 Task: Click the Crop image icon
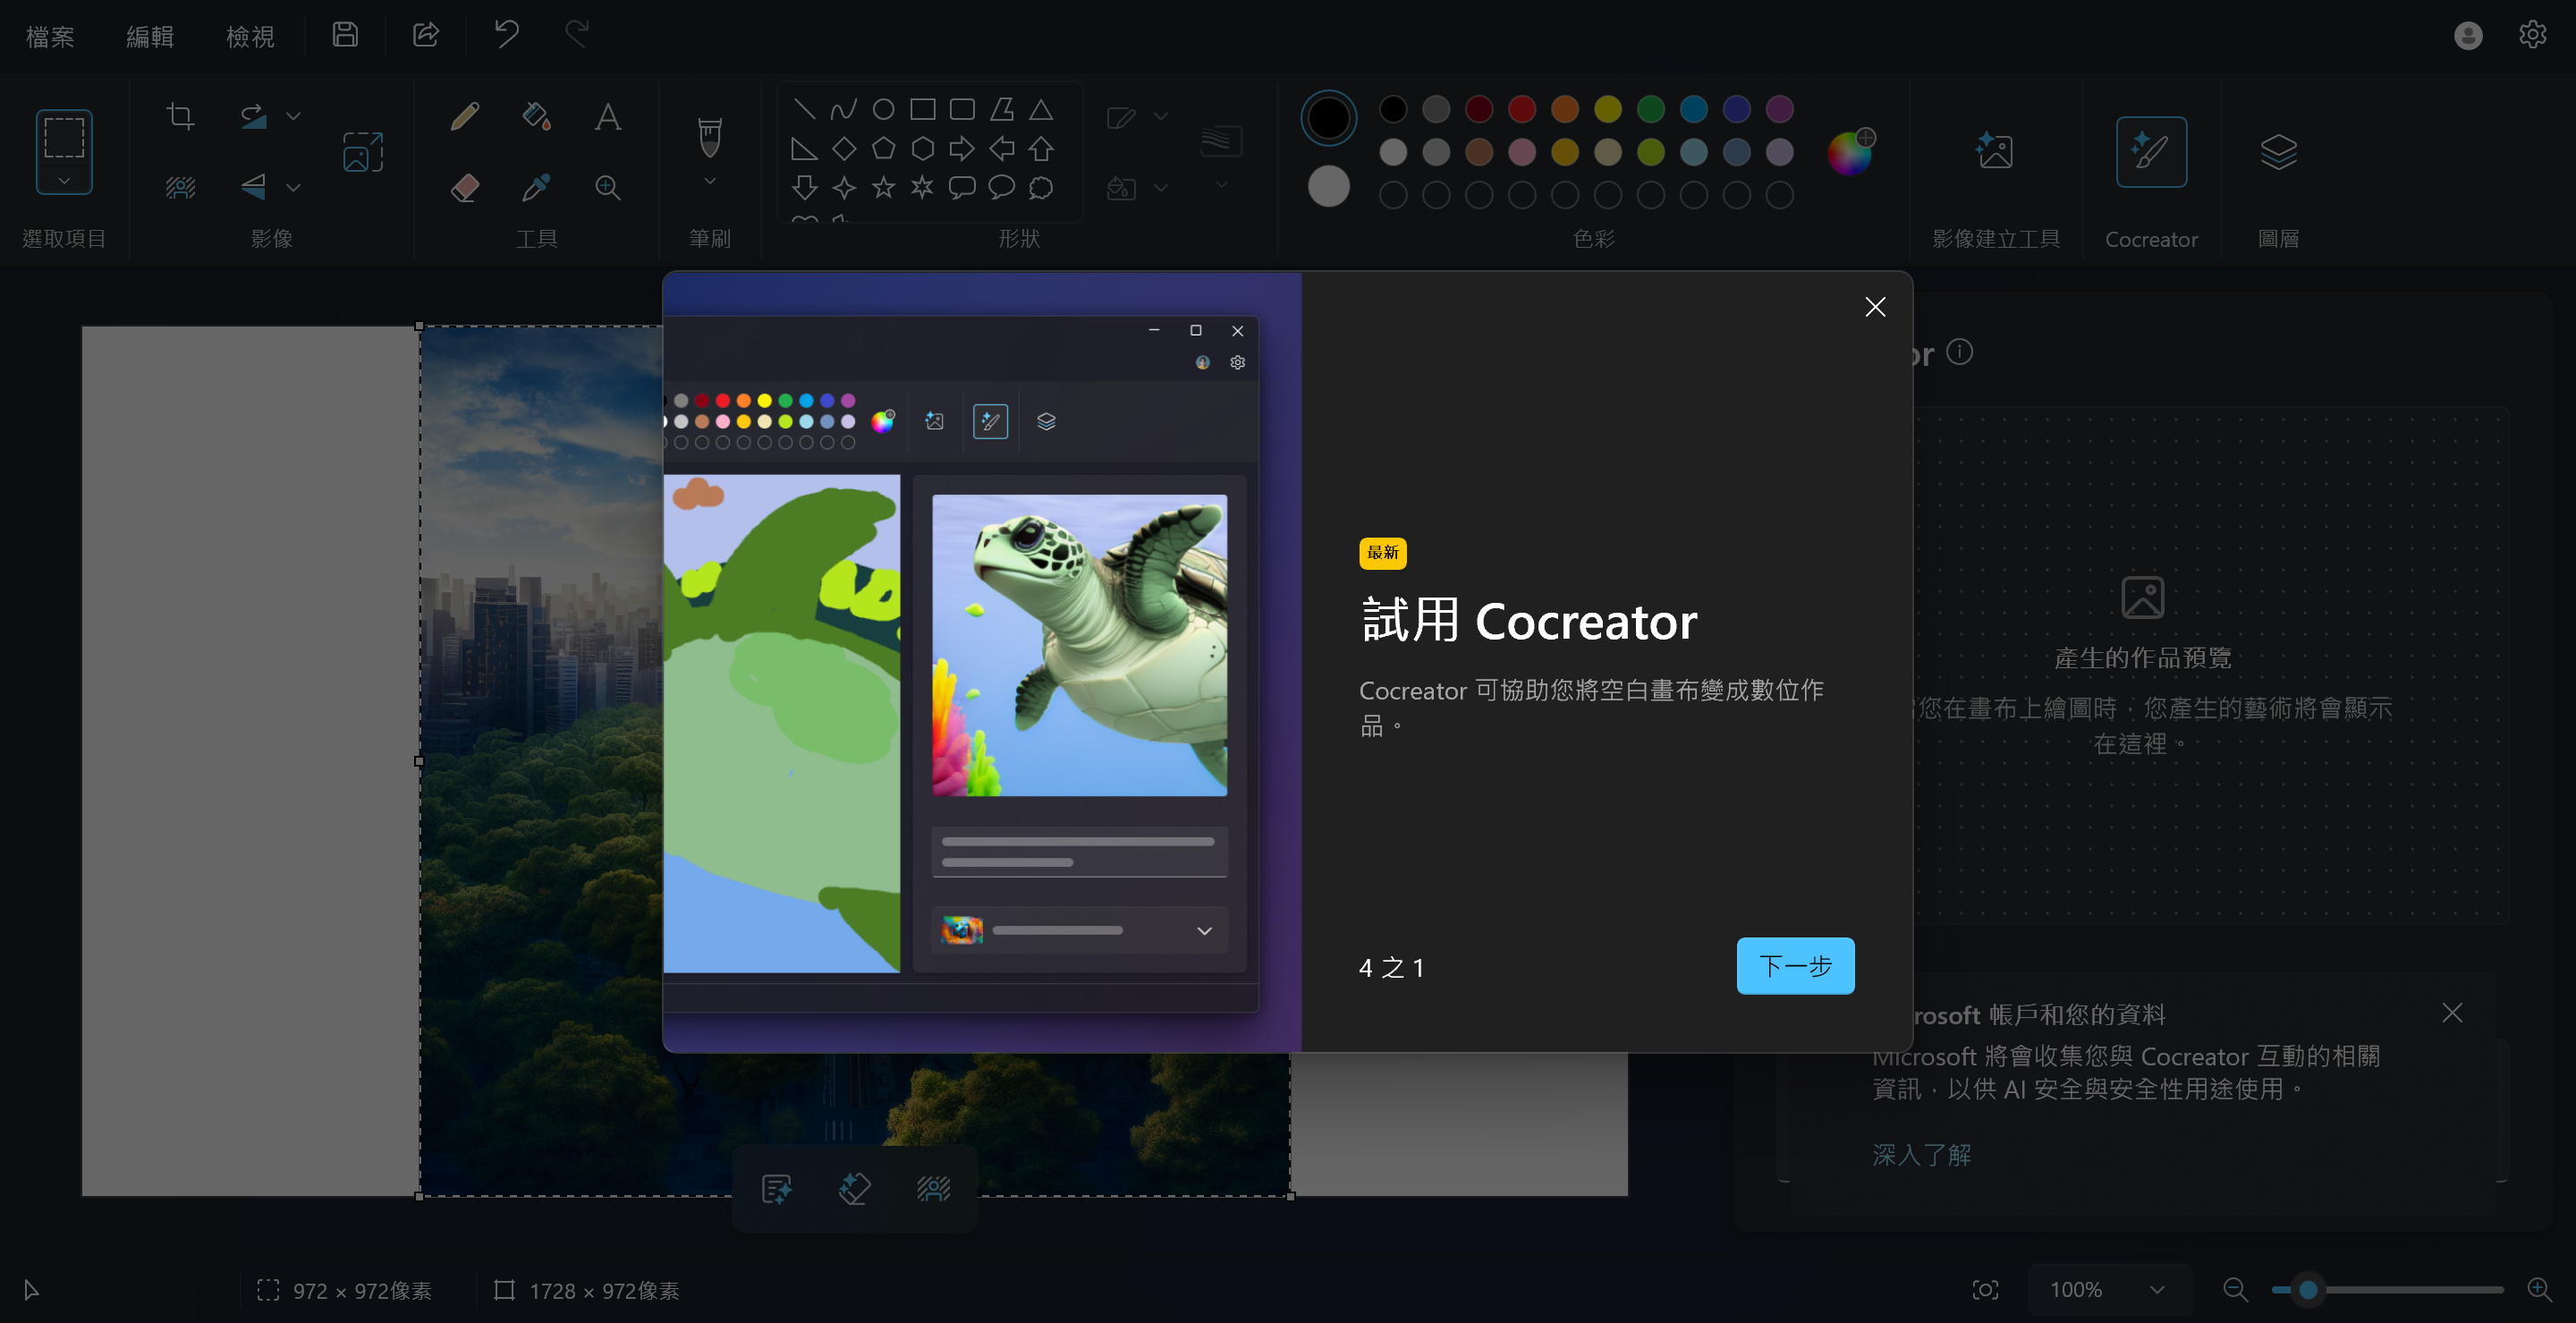point(180,116)
